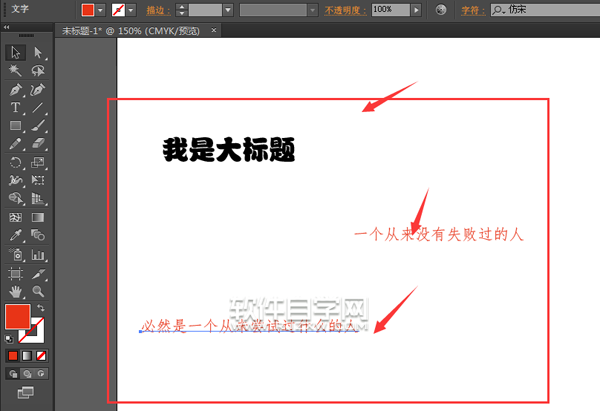600x411 pixels.
Task: Select the Hand tool
Action: tap(15, 292)
